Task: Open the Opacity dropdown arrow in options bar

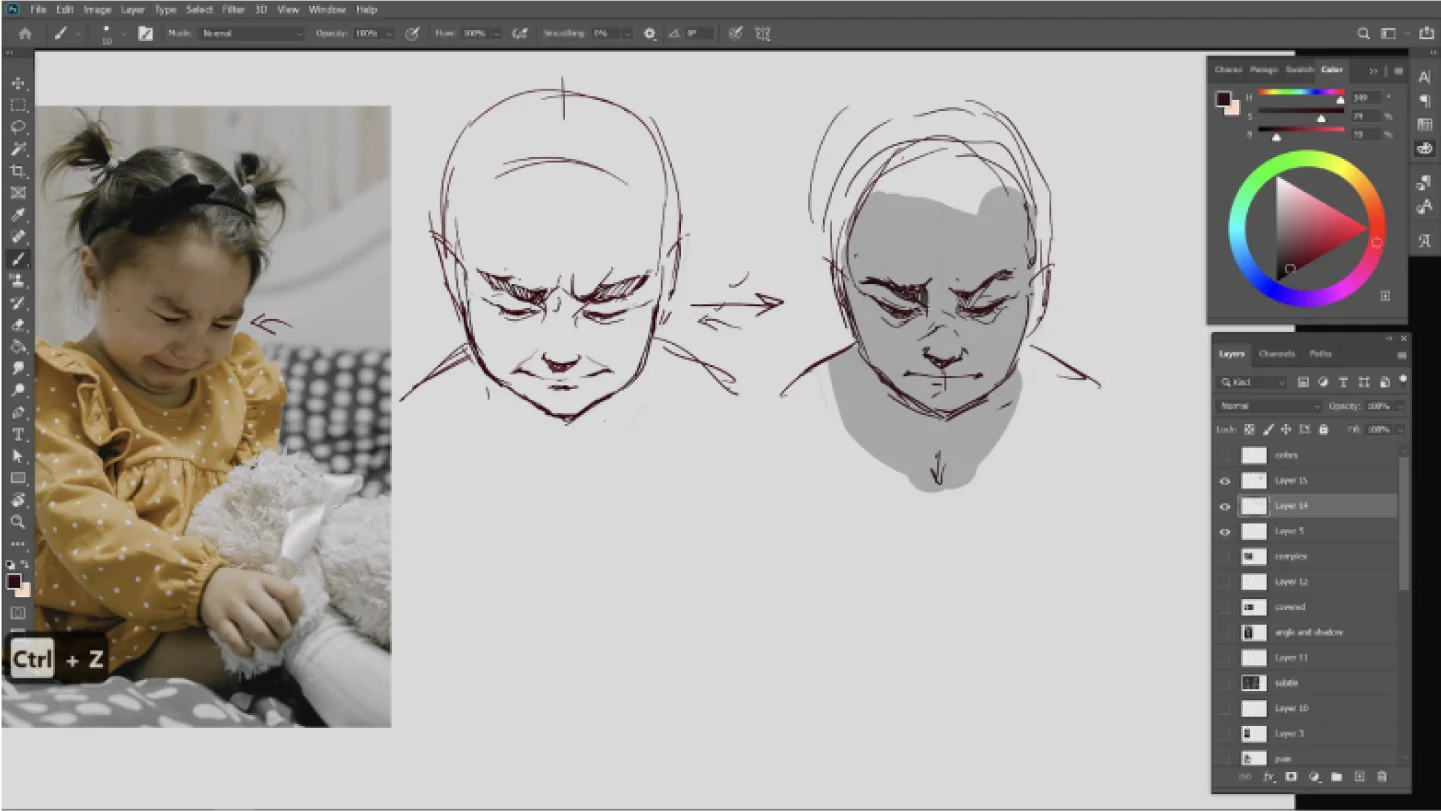Action: coord(387,33)
